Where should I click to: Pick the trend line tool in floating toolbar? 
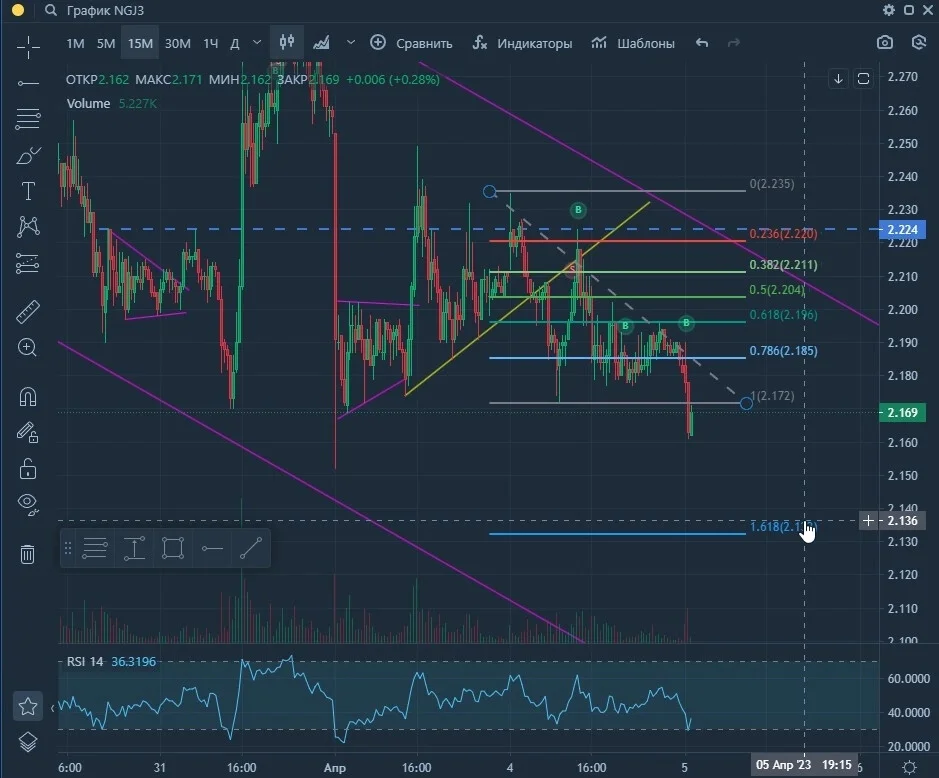tap(251, 548)
